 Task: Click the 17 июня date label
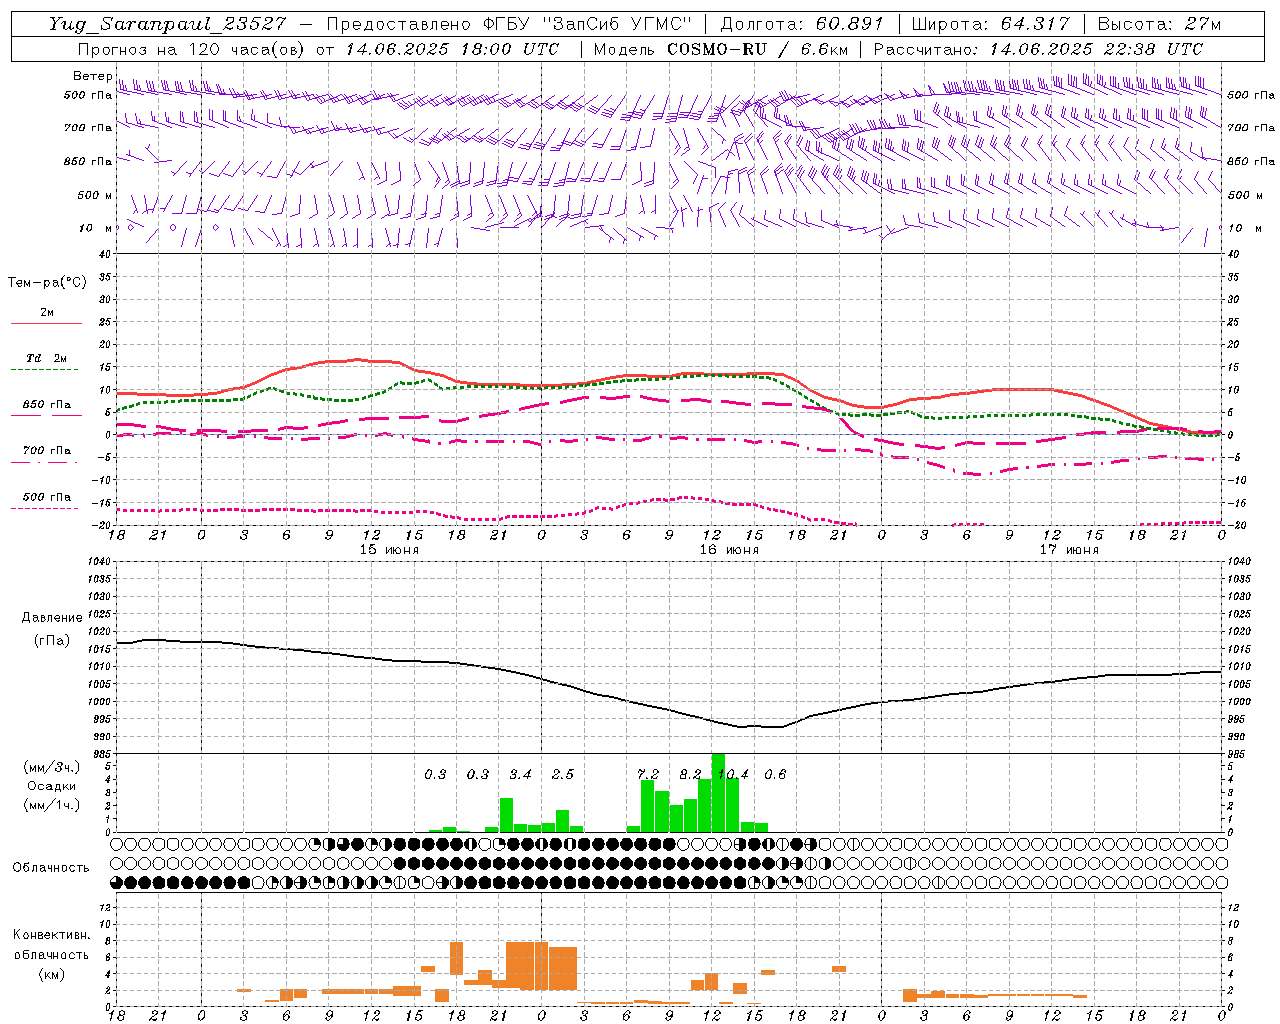click(x=1069, y=550)
